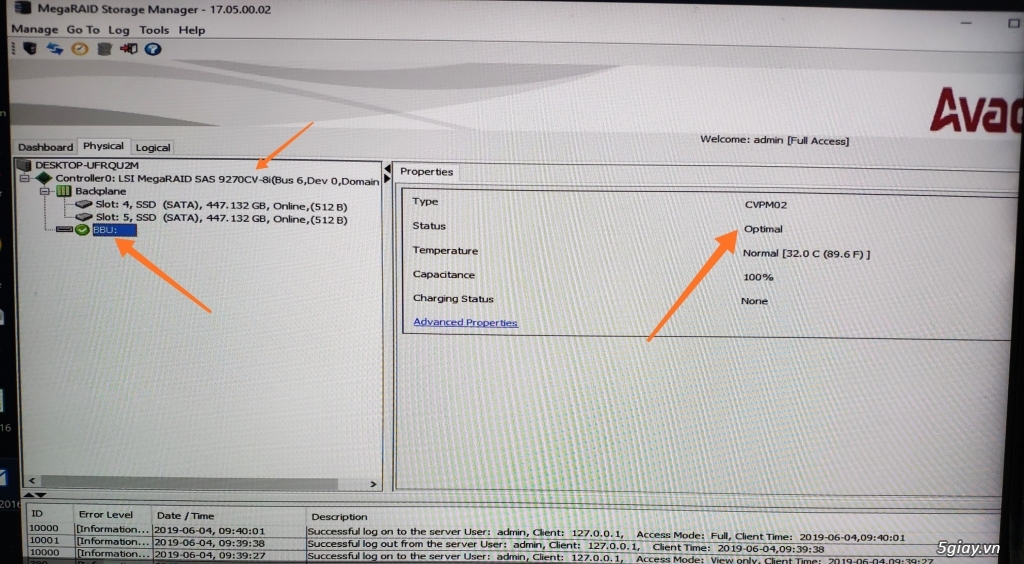This screenshot has height=564, width=1024.
Task: Click the down arrow above the log panel
Action: coord(40,495)
